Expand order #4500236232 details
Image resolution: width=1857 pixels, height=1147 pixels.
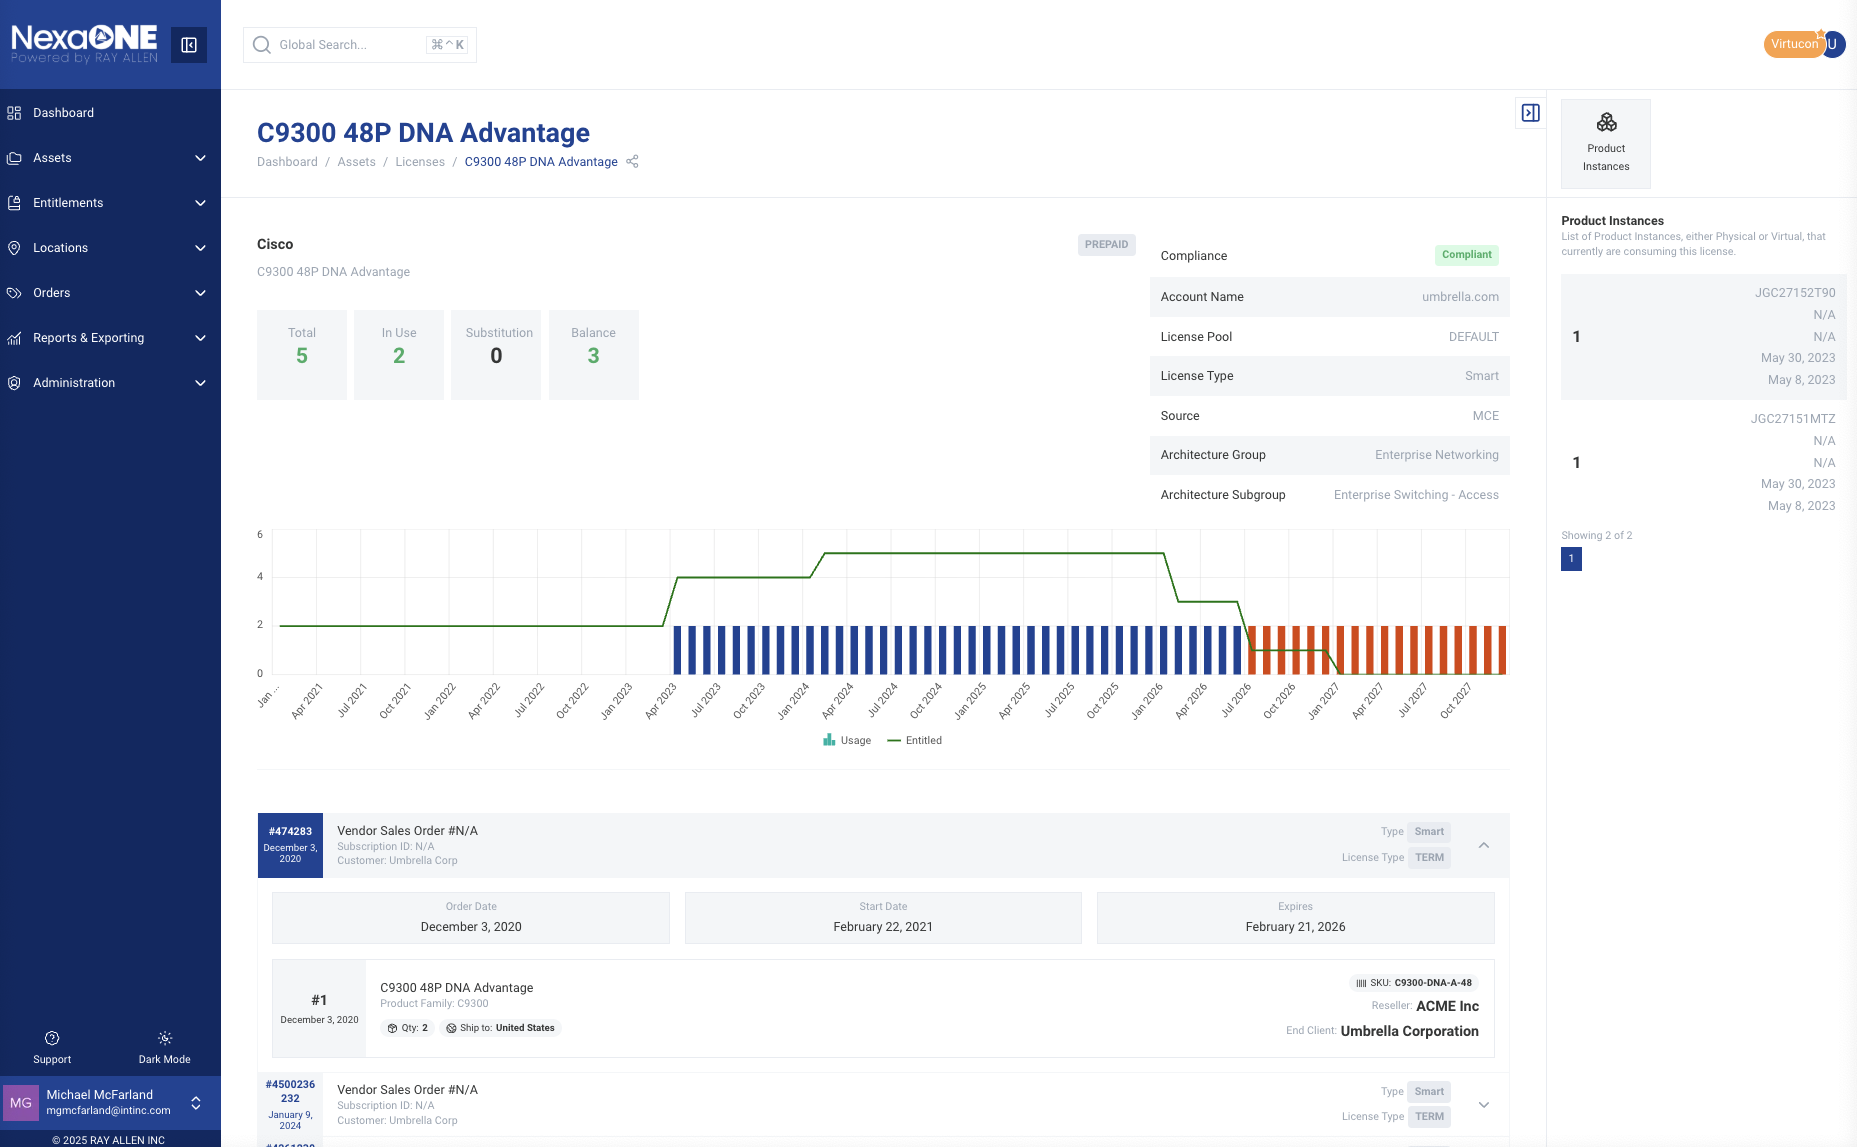pos(1484,1105)
